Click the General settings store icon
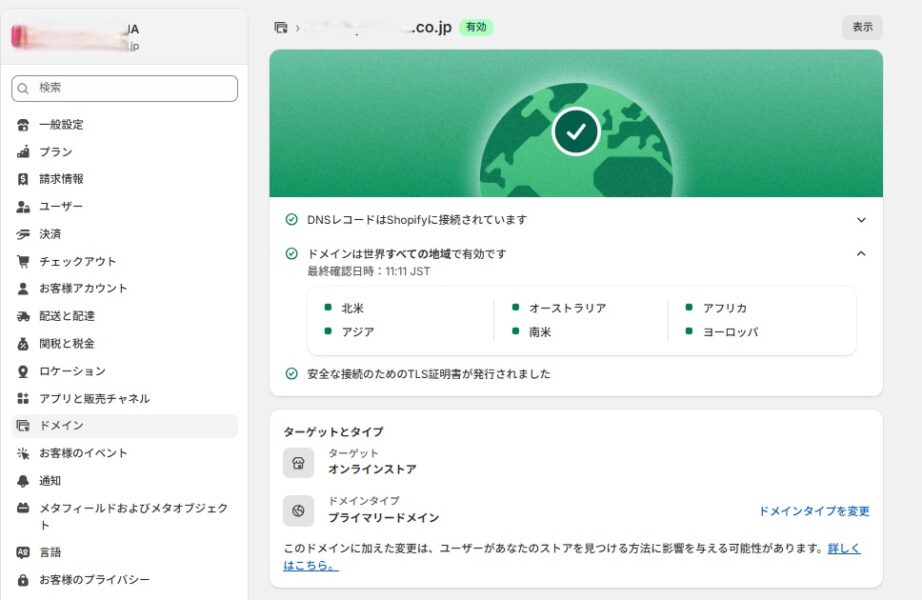Screen dimensions: 922x600 23,125
